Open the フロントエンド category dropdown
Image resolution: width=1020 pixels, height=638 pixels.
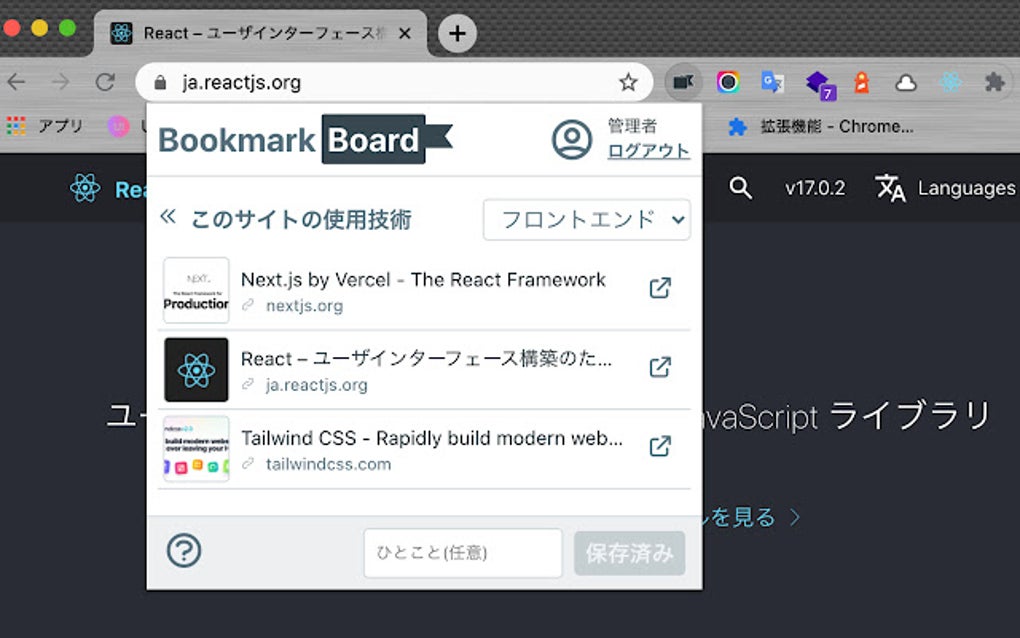point(586,220)
